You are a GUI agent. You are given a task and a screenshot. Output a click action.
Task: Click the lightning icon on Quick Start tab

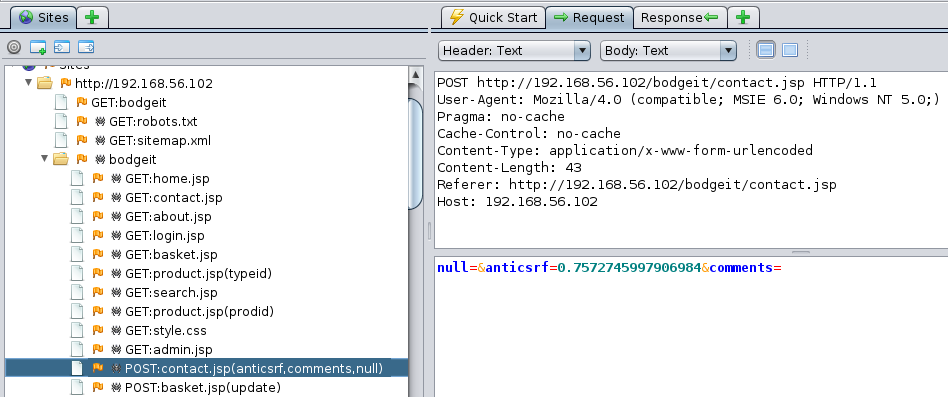coord(457,17)
